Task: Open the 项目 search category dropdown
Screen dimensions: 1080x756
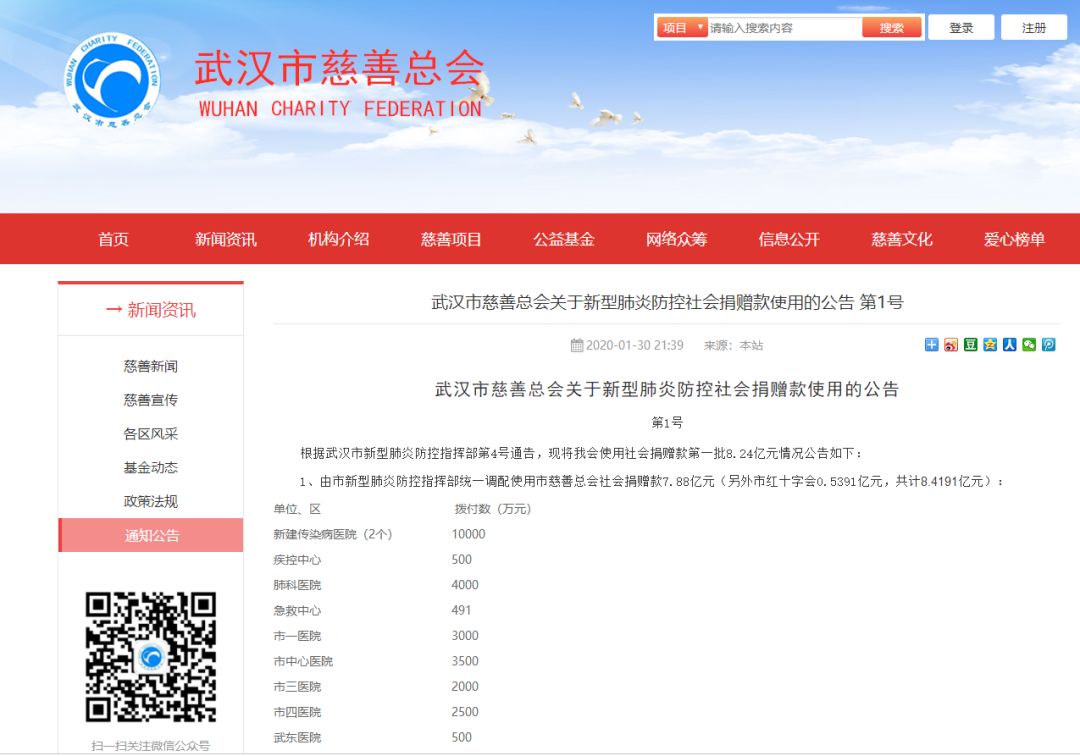Action: pyautogui.click(x=681, y=28)
